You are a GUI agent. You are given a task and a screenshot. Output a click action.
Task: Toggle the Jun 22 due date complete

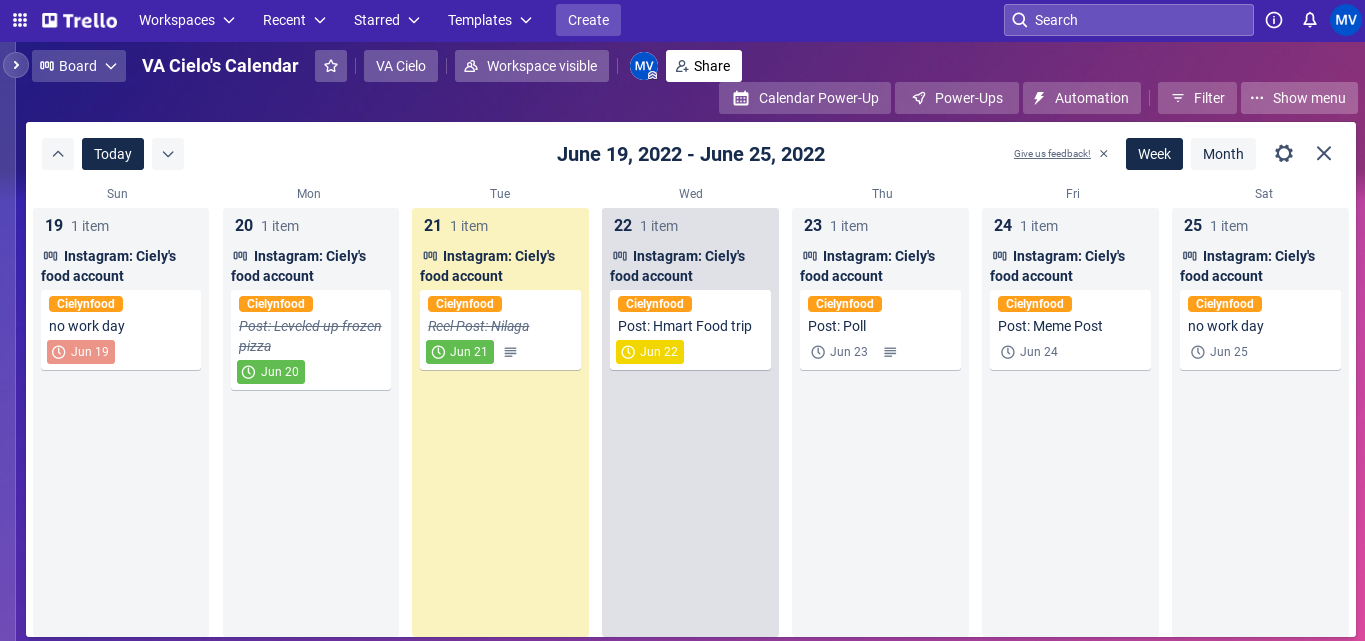tap(650, 352)
